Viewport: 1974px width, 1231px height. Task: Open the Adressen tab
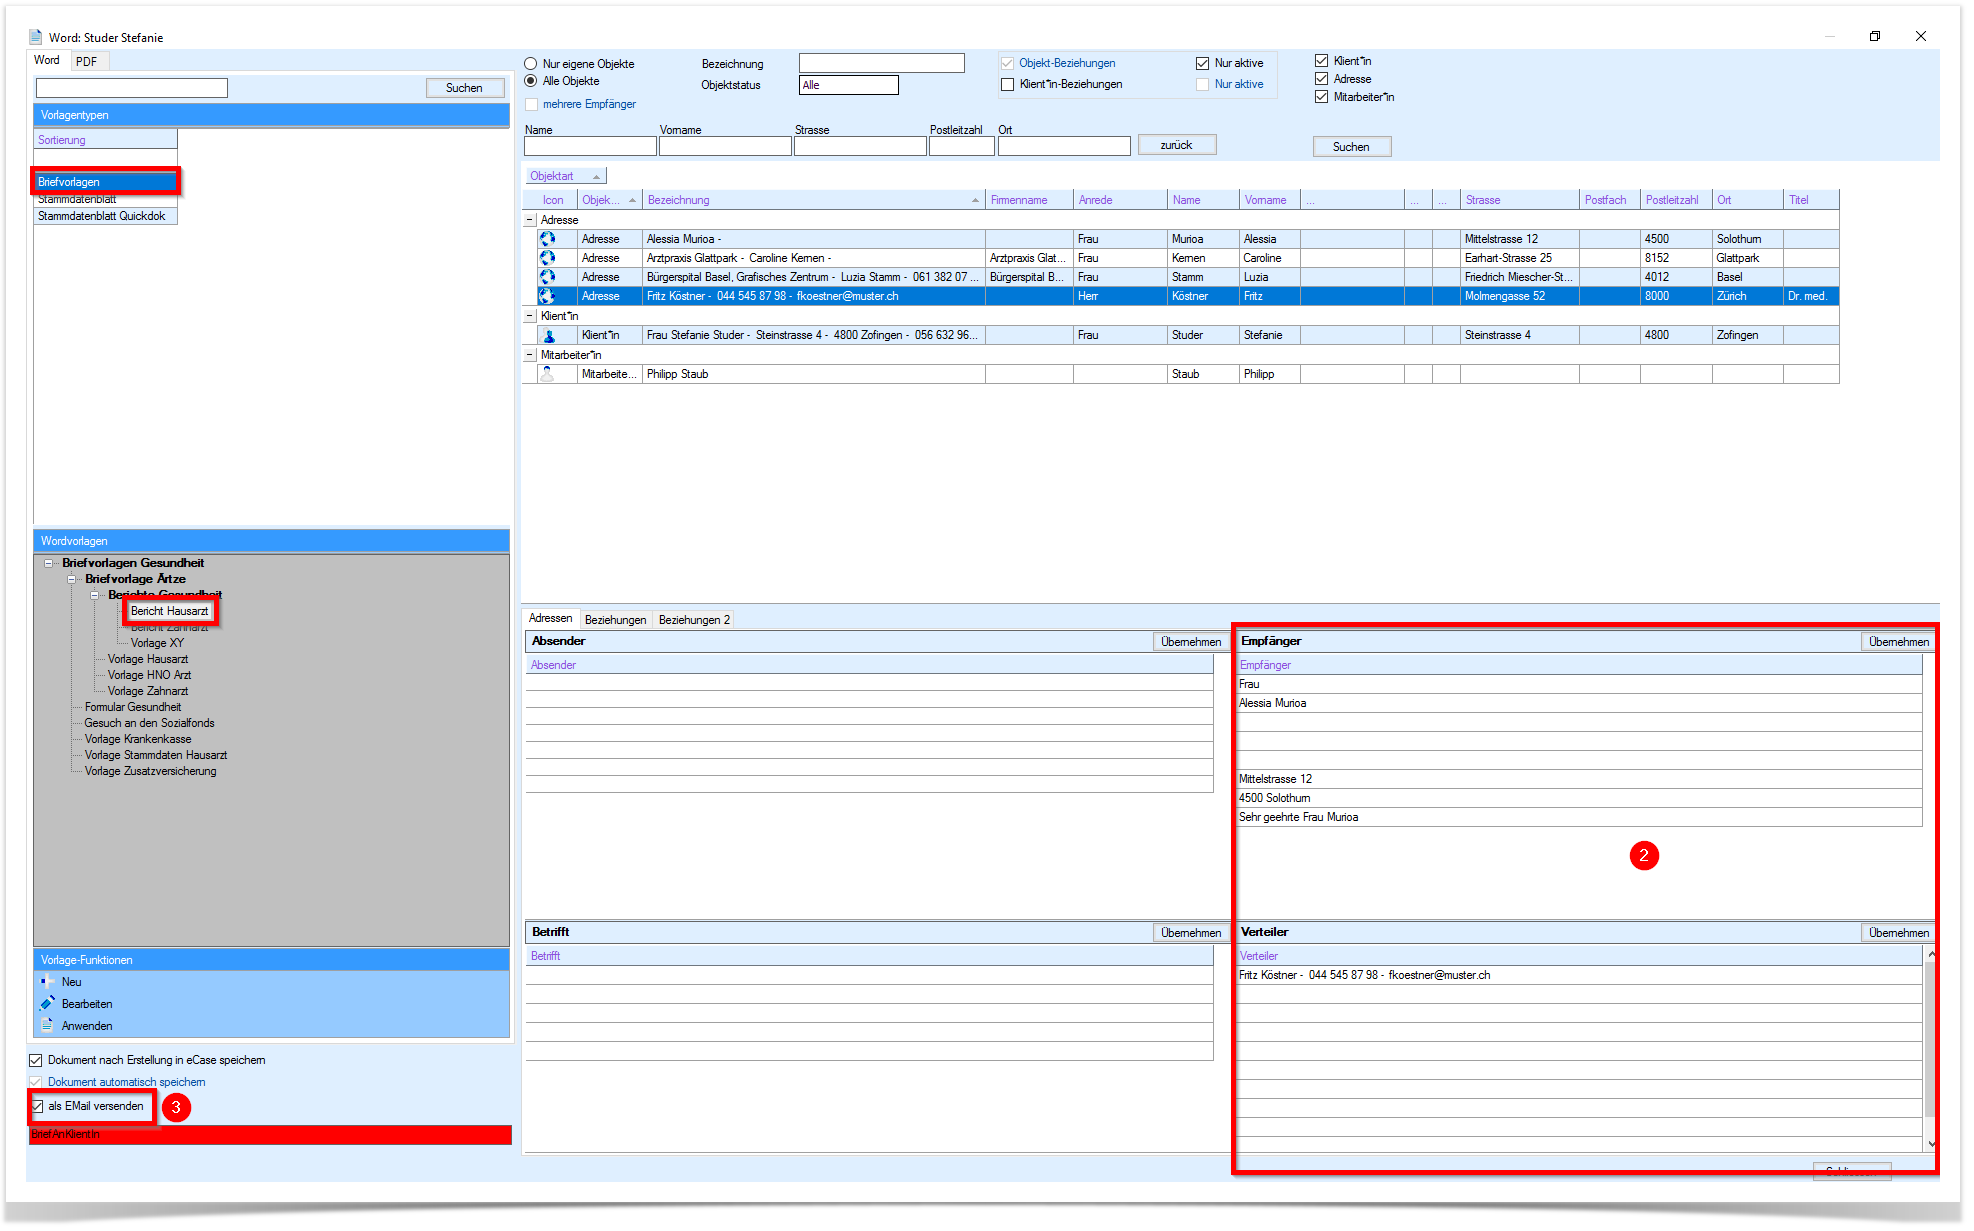(550, 619)
